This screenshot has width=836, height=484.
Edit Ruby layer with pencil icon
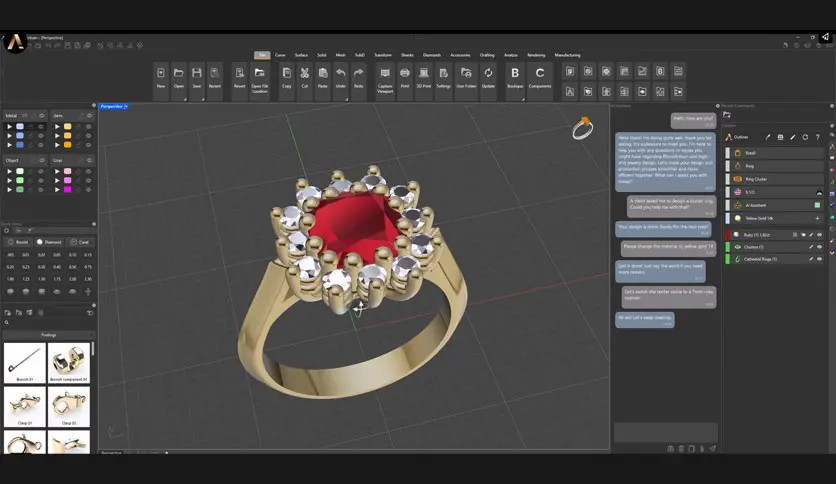click(x=811, y=235)
